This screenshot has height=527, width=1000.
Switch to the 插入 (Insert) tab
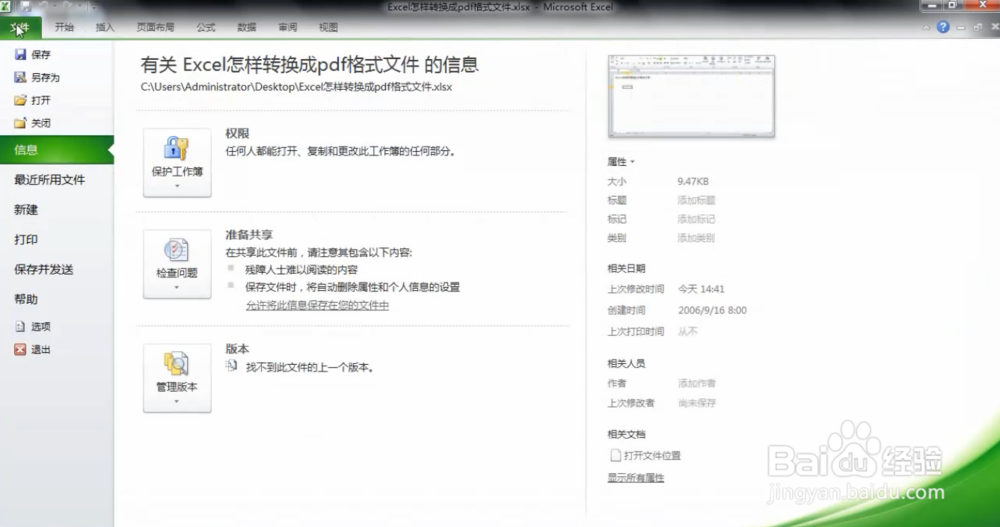tap(105, 27)
